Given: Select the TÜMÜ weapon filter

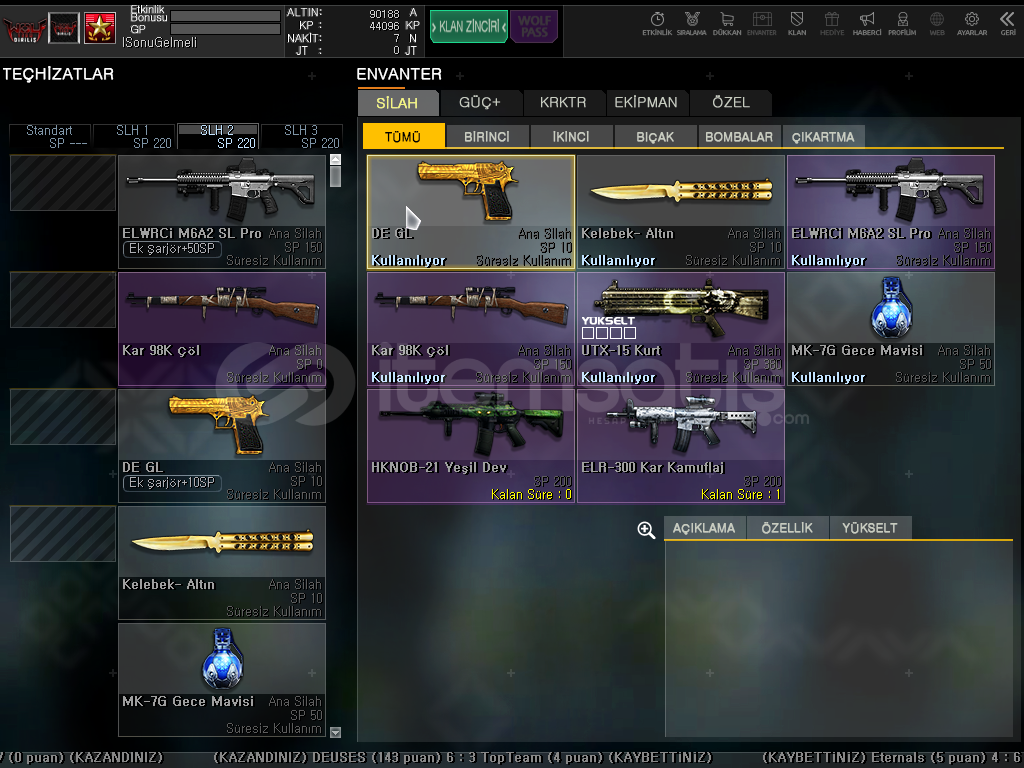Looking at the screenshot, I should coord(403,136).
